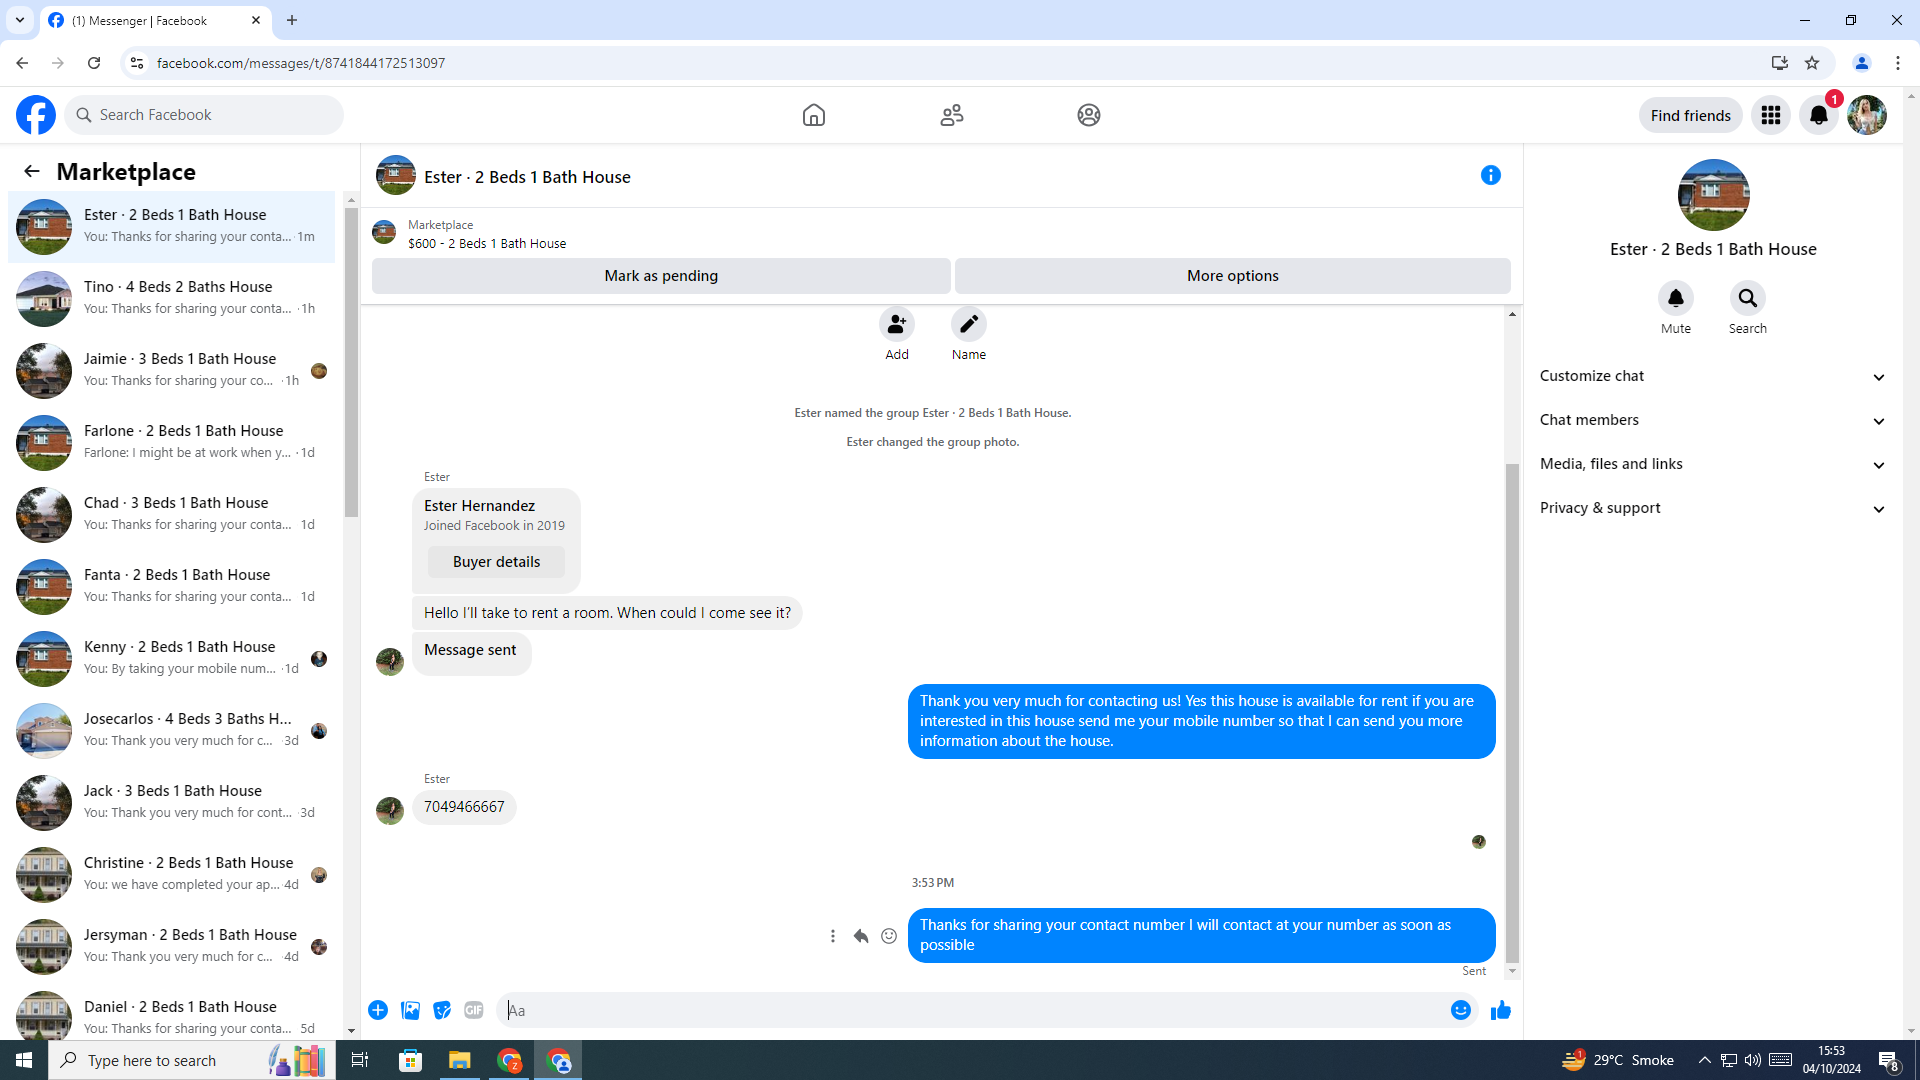The width and height of the screenshot is (1920, 1080).
Task: Add people to the group chat
Action: click(x=897, y=324)
